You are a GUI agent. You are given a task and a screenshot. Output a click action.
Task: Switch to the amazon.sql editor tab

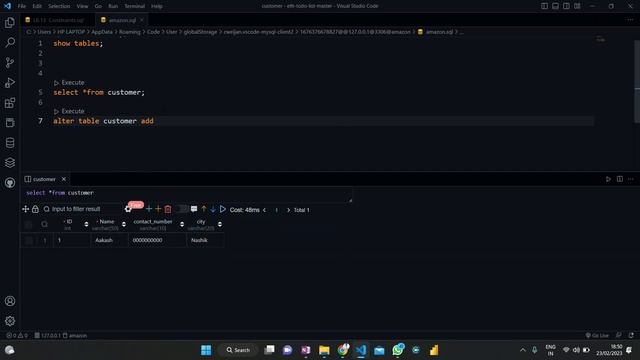[122, 20]
